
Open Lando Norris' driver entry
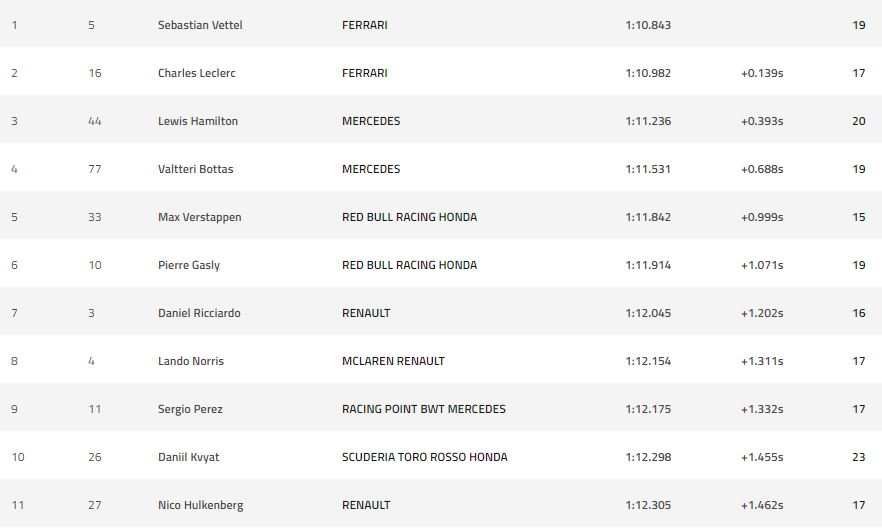pyautogui.click(x=191, y=361)
